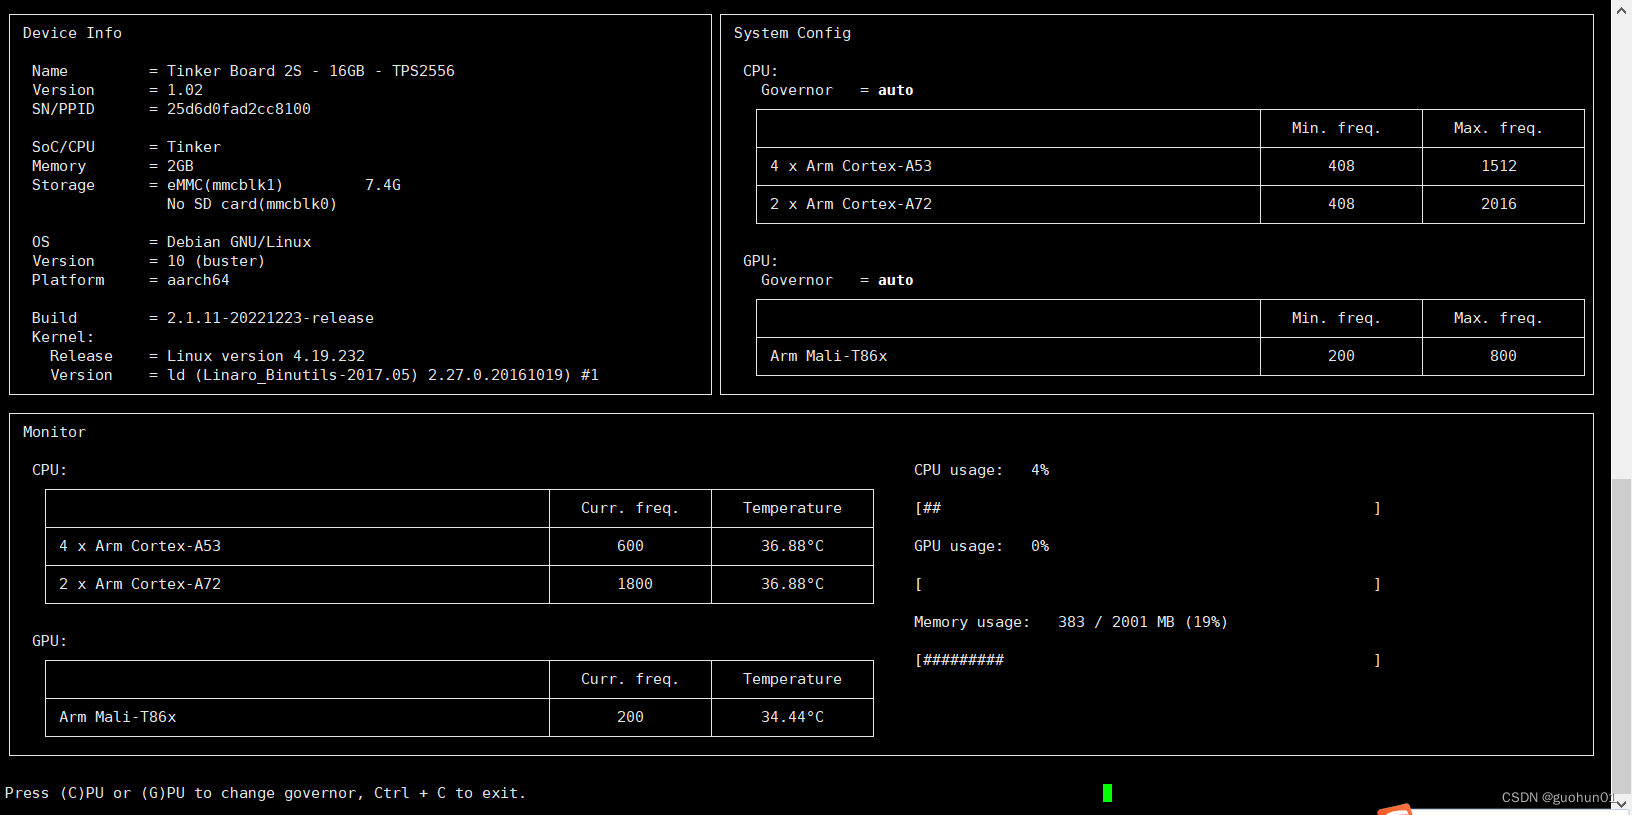This screenshot has height=815, width=1632.
Task: Click Cortex-A53 current freq 600 in Monitor
Action: (x=630, y=546)
